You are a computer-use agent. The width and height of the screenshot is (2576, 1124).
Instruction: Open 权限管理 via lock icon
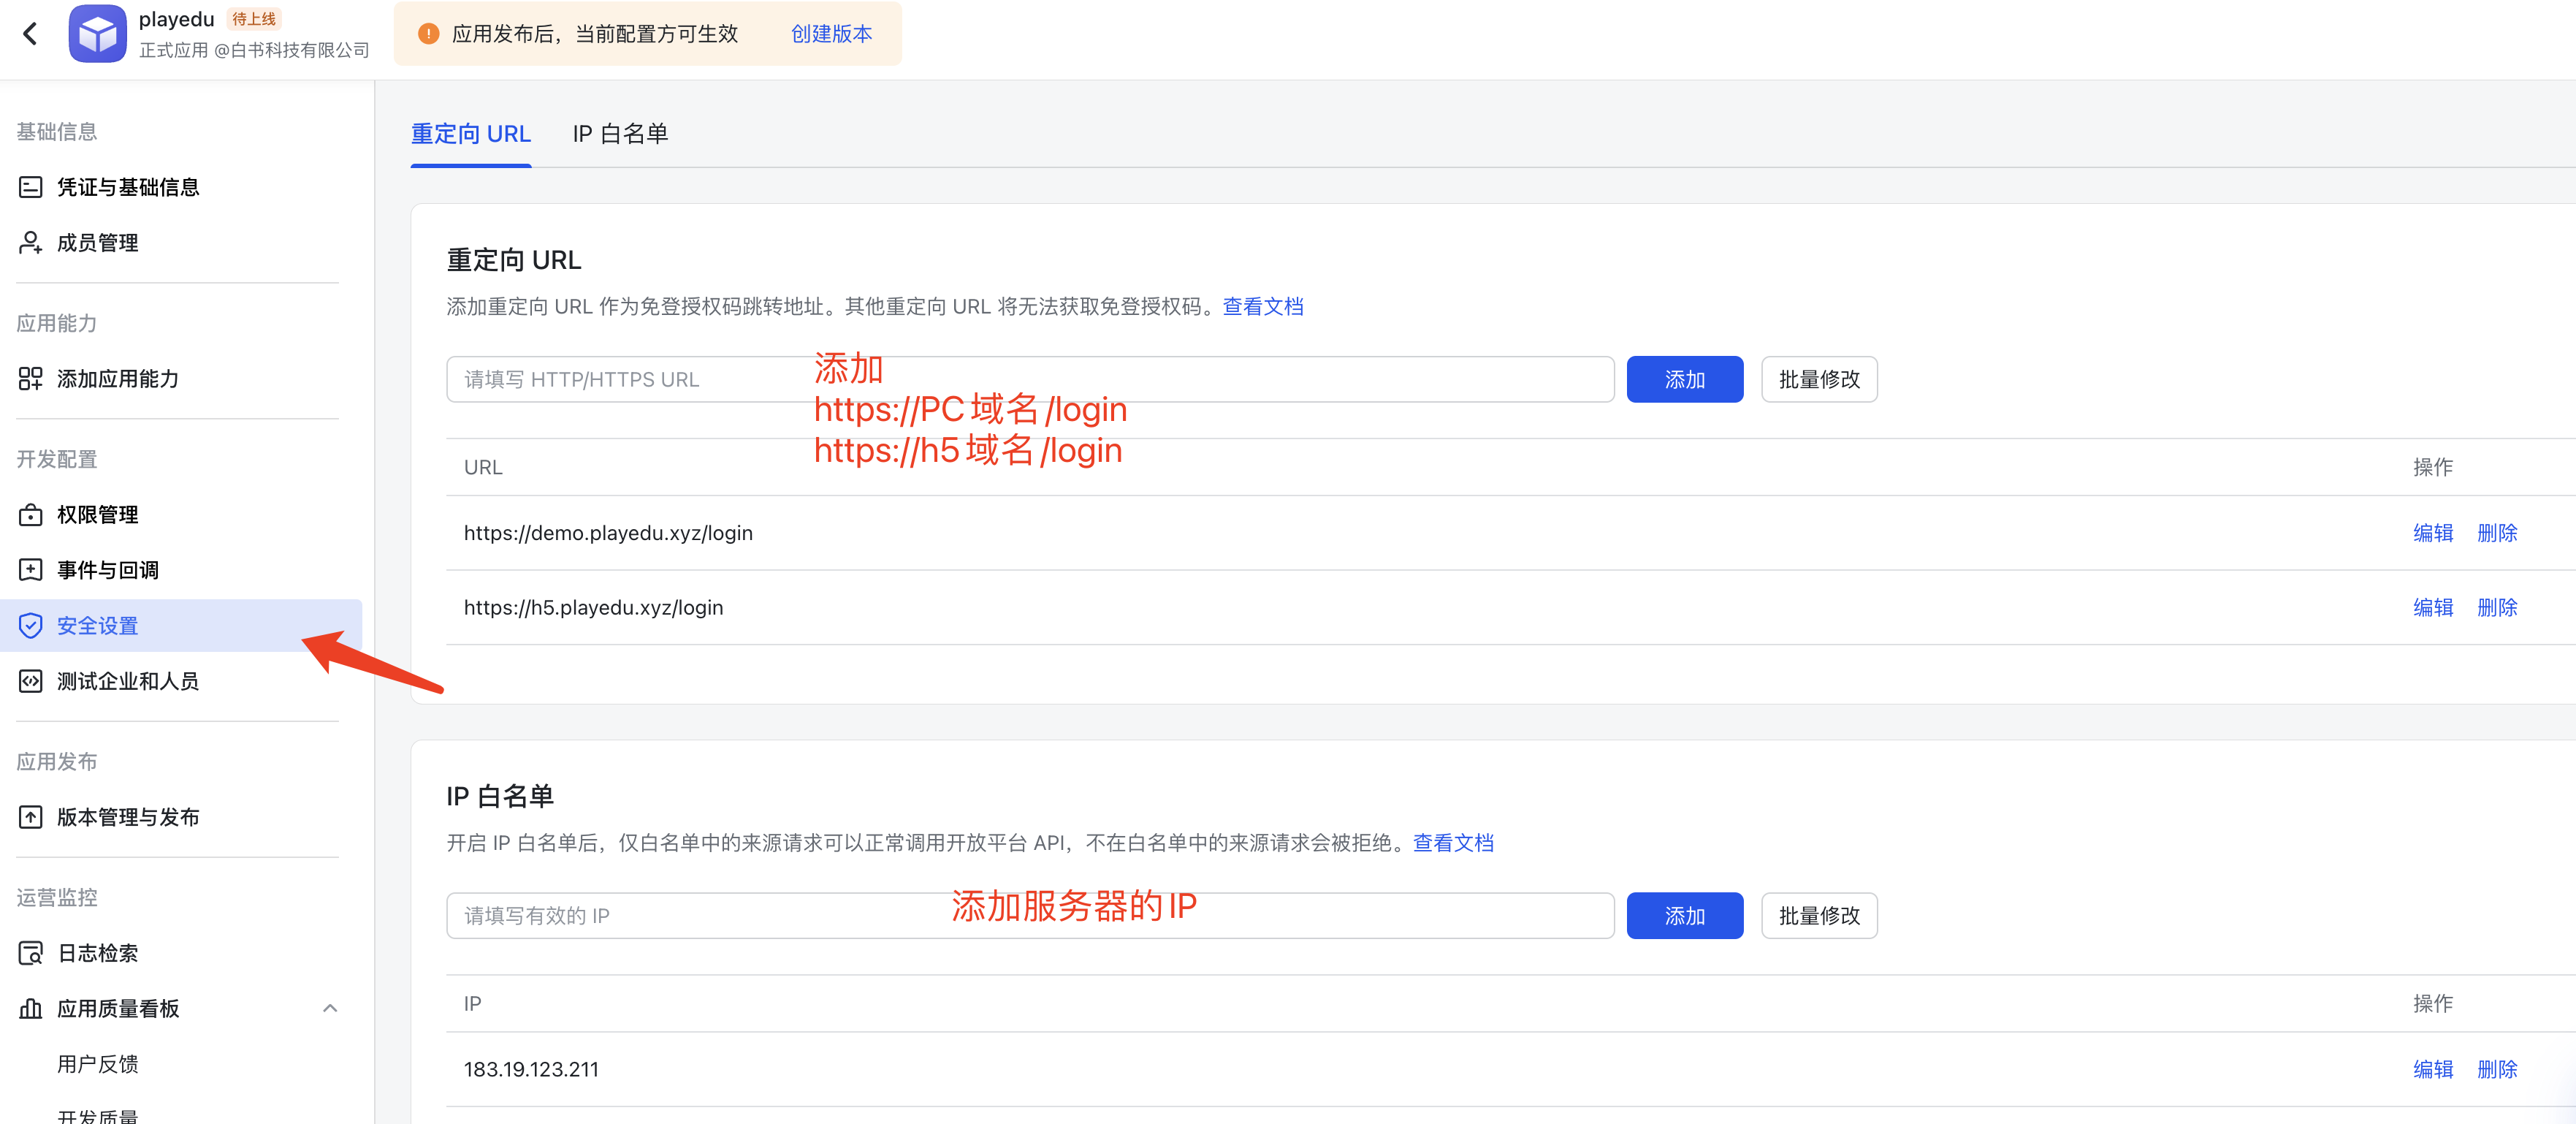click(x=31, y=515)
